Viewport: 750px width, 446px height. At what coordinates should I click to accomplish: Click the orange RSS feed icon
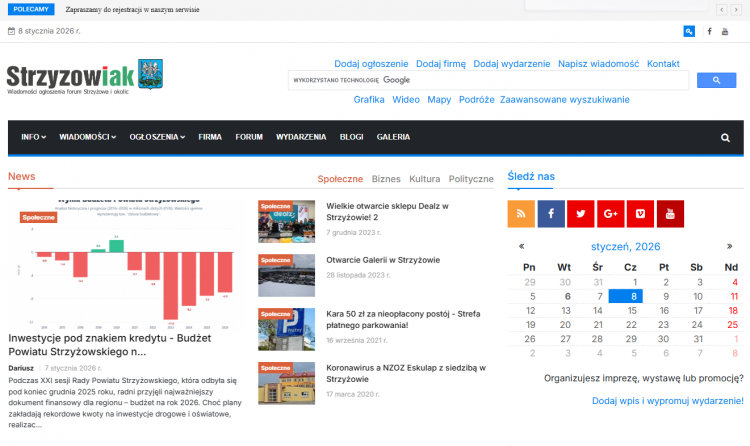coord(521,213)
